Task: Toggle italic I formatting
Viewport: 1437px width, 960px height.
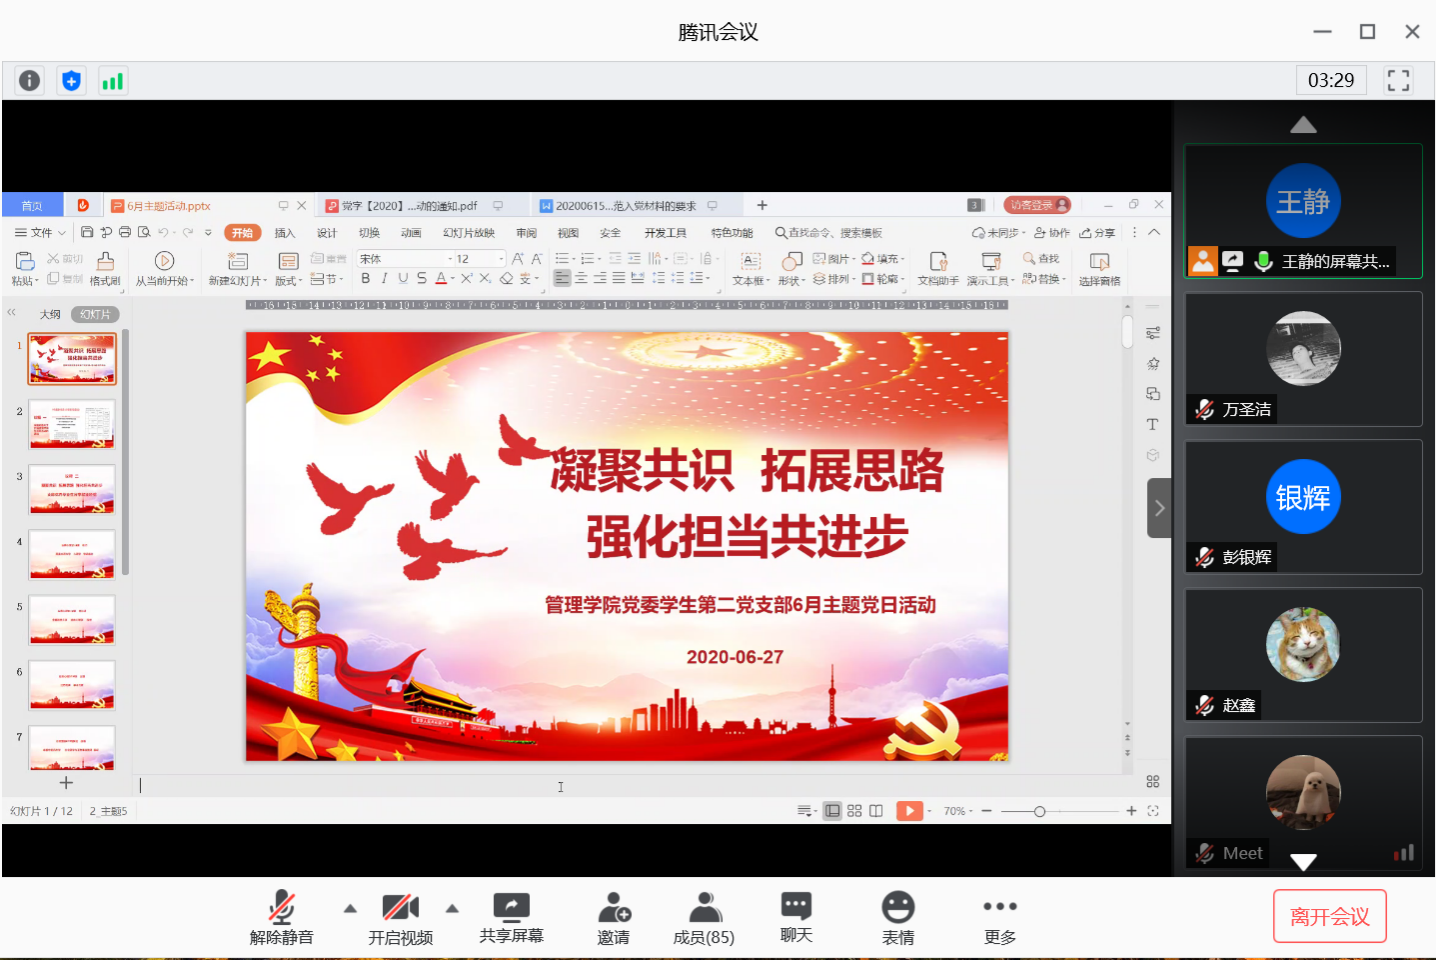Action: click(384, 279)
